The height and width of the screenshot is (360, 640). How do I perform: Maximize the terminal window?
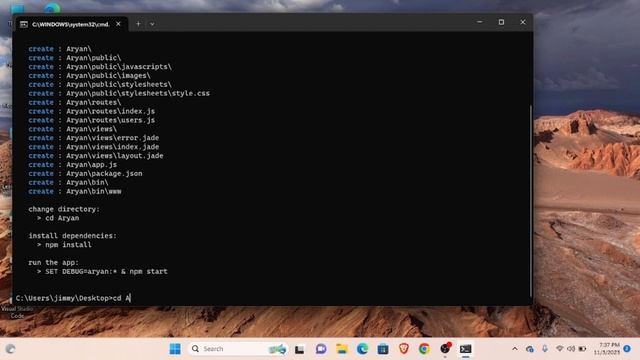point(501,22)
